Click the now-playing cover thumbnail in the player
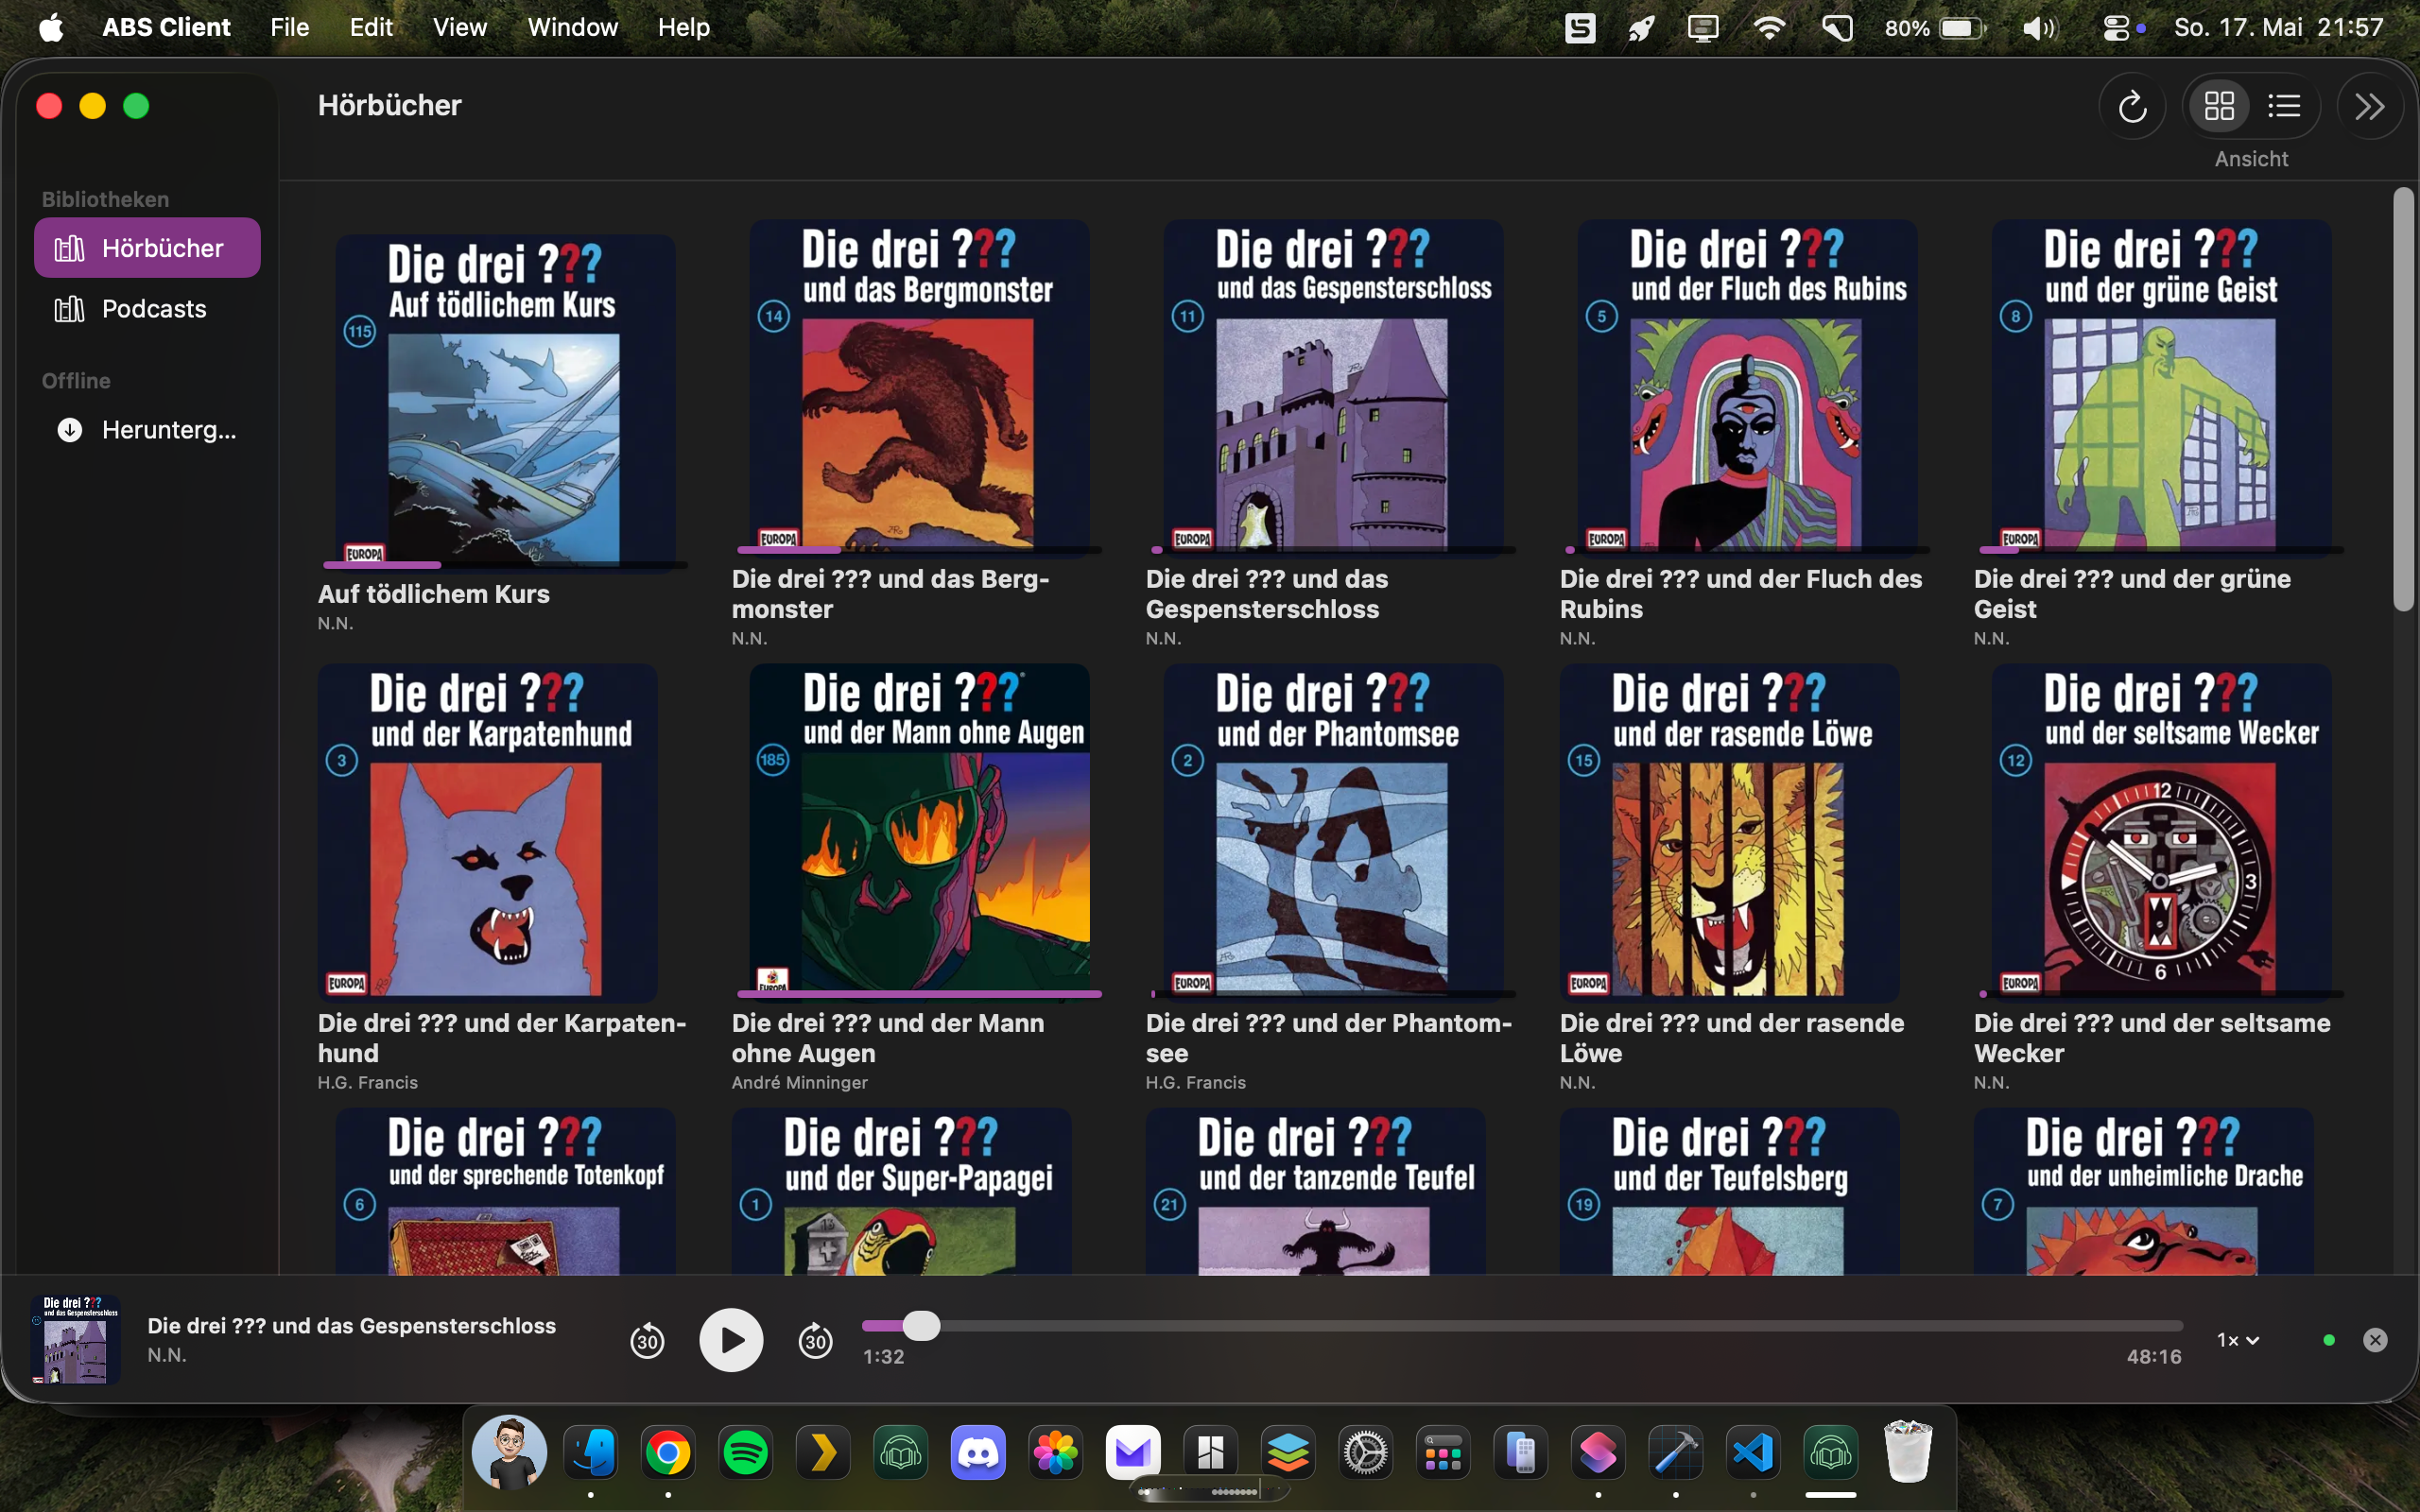2420x1512 pixels. (75, 1340)
